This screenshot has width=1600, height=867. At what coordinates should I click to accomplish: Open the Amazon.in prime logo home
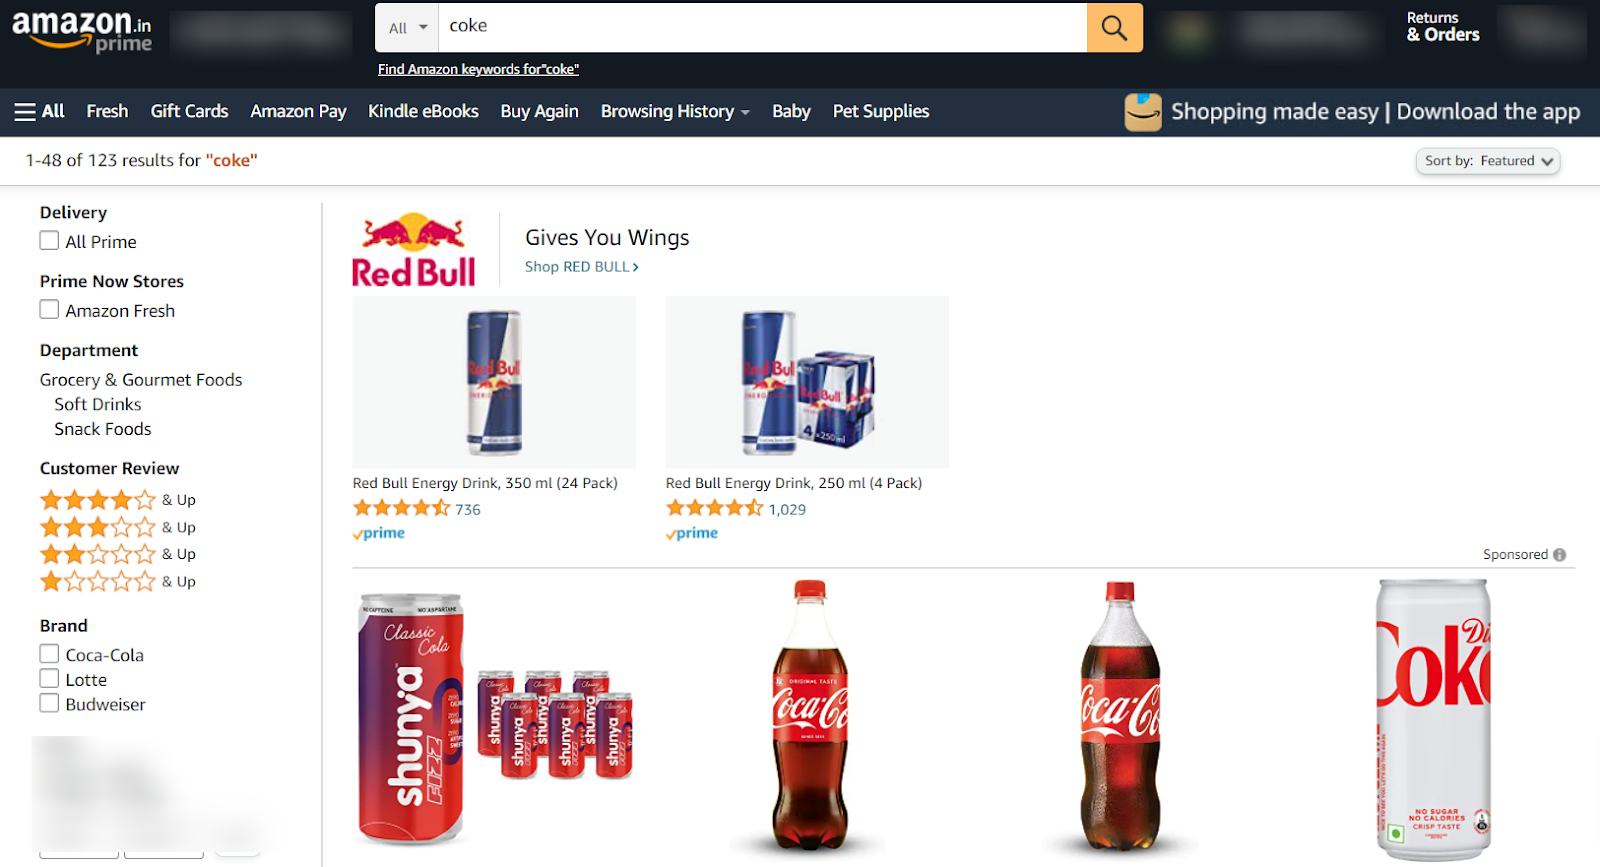click(x=82, y=30)
